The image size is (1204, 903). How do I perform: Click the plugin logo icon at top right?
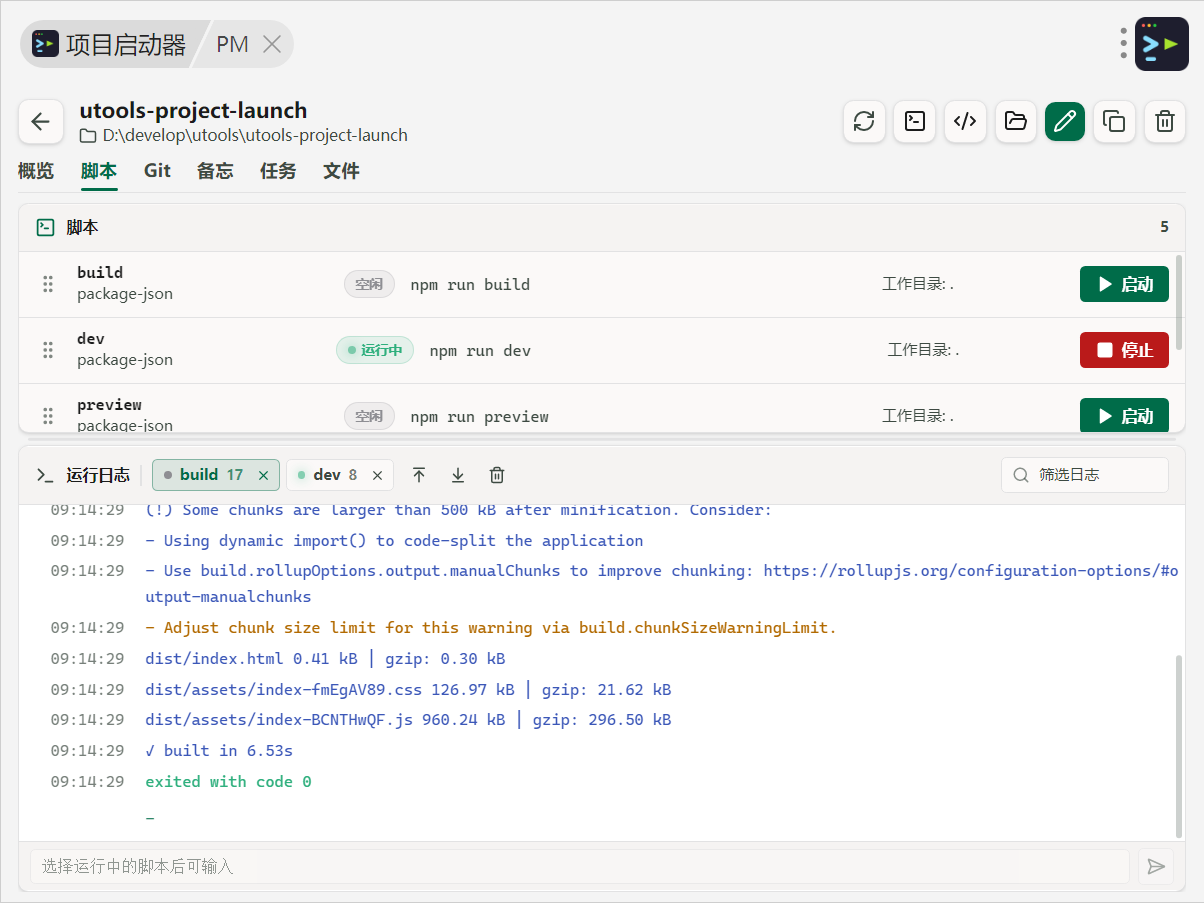[x=1161, y=44]
